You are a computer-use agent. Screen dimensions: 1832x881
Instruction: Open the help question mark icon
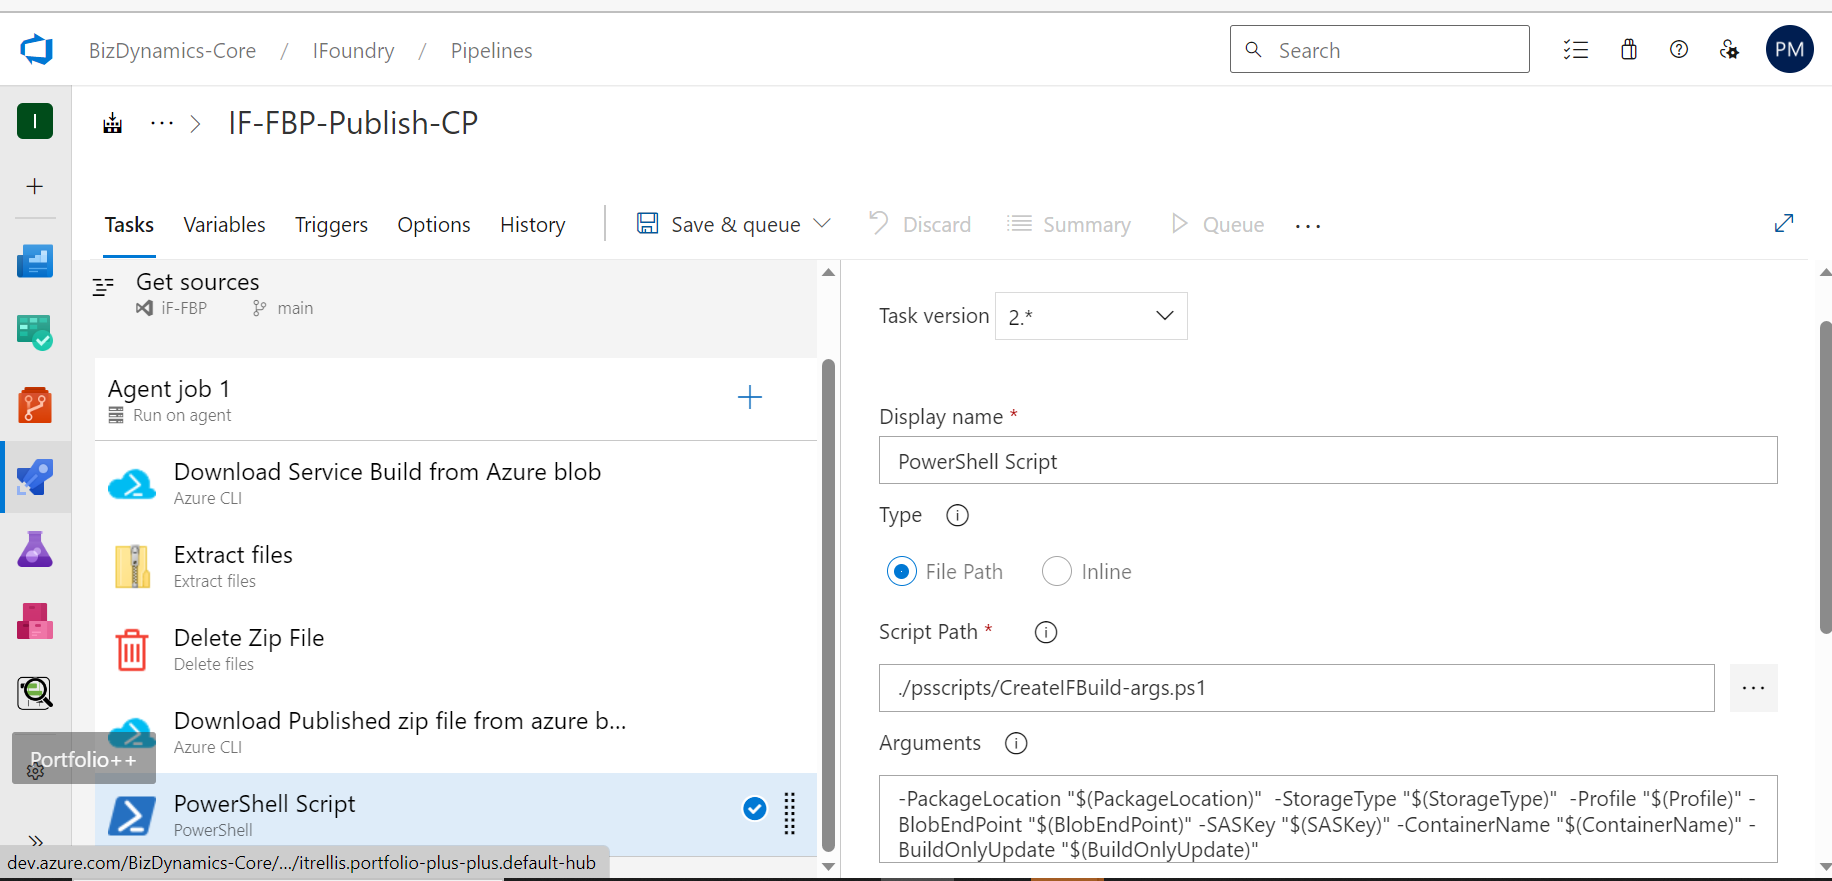point(1679,49)
